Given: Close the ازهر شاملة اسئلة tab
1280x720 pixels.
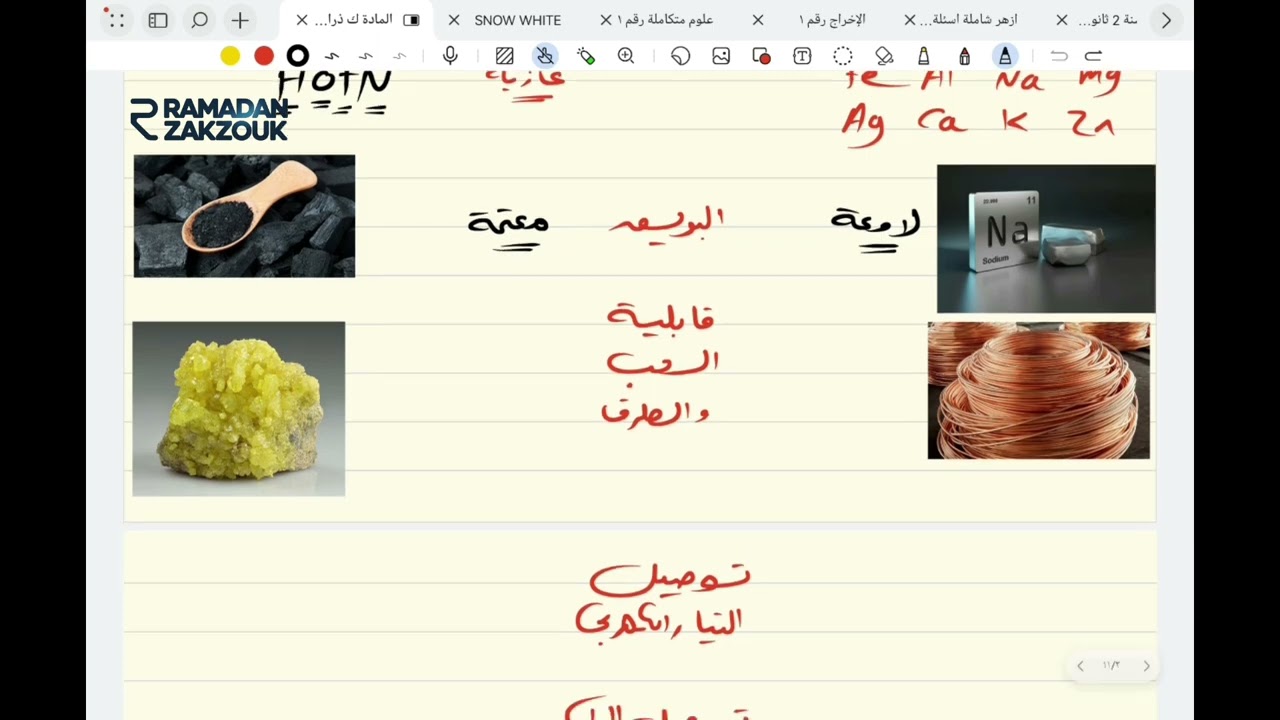Looking at the screenshot, I should point(910,20).
